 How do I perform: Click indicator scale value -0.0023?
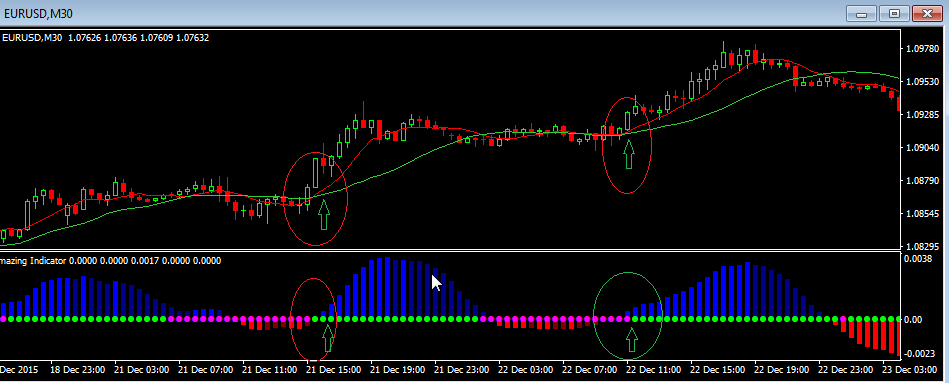(919, 353)
